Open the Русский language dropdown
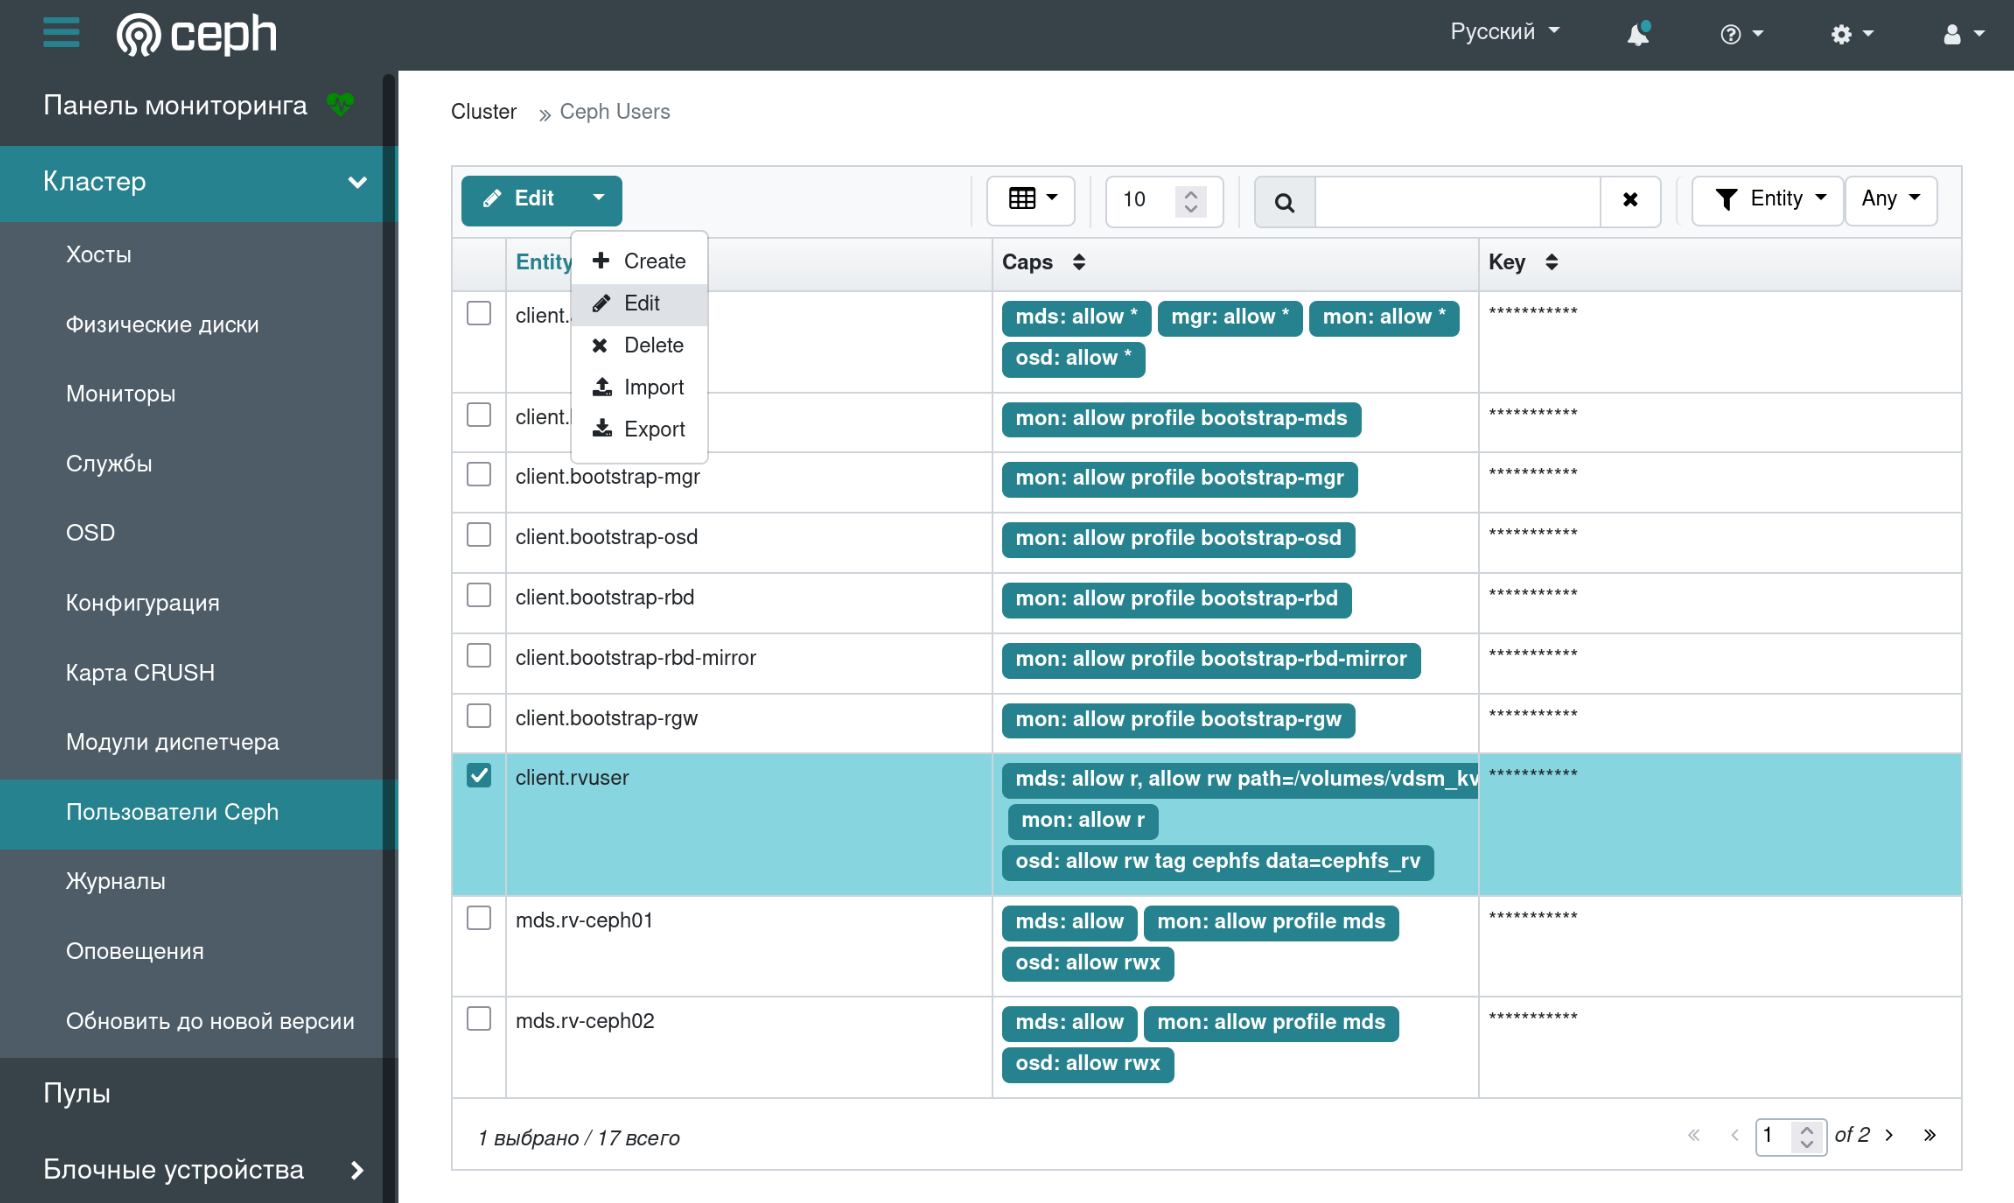Viewport: 2014px width, 1203px height. (x=1504, y=32)
